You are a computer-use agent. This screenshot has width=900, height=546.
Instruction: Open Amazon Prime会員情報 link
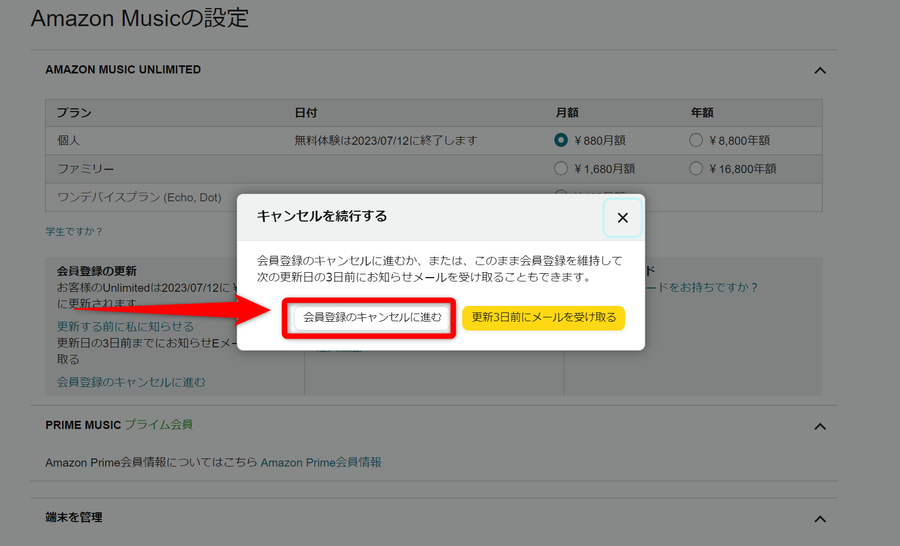321,462
